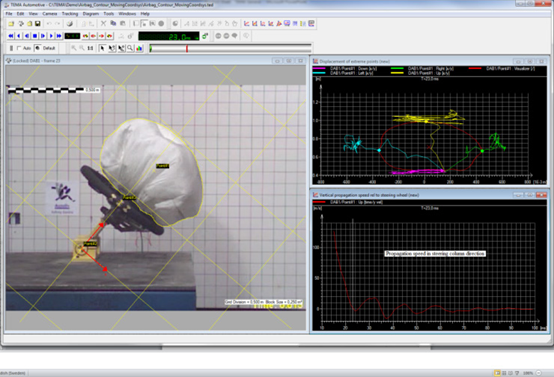Open the Tracking menu

(70, 14)
